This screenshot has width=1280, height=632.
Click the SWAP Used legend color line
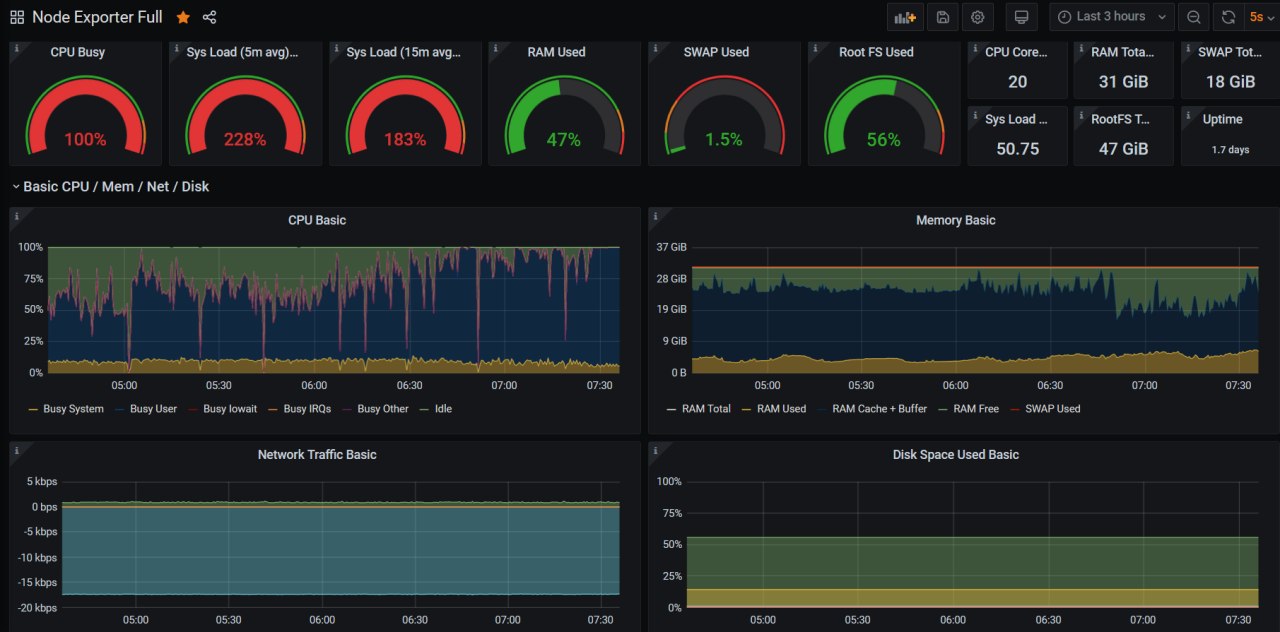pyautogui.click(x=1015, y=409)
